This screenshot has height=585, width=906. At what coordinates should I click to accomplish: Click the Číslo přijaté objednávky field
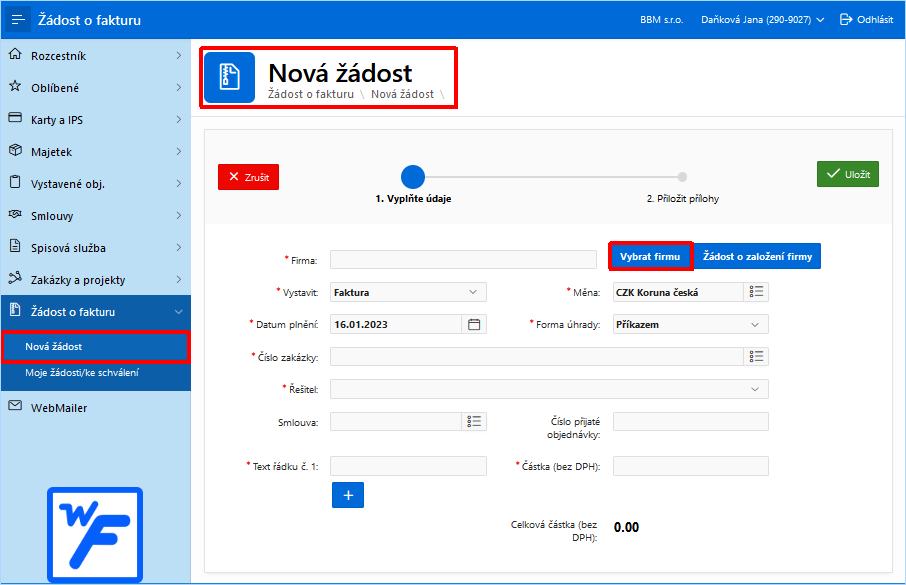(690, 421)
